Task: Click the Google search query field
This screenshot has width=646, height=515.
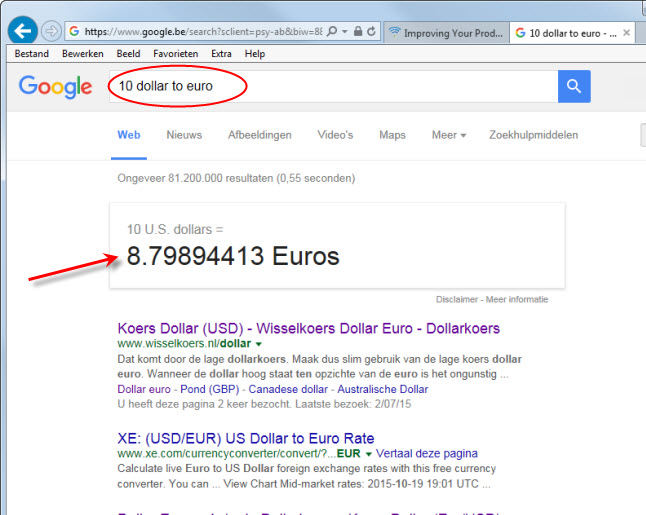Action: (333, 86)
